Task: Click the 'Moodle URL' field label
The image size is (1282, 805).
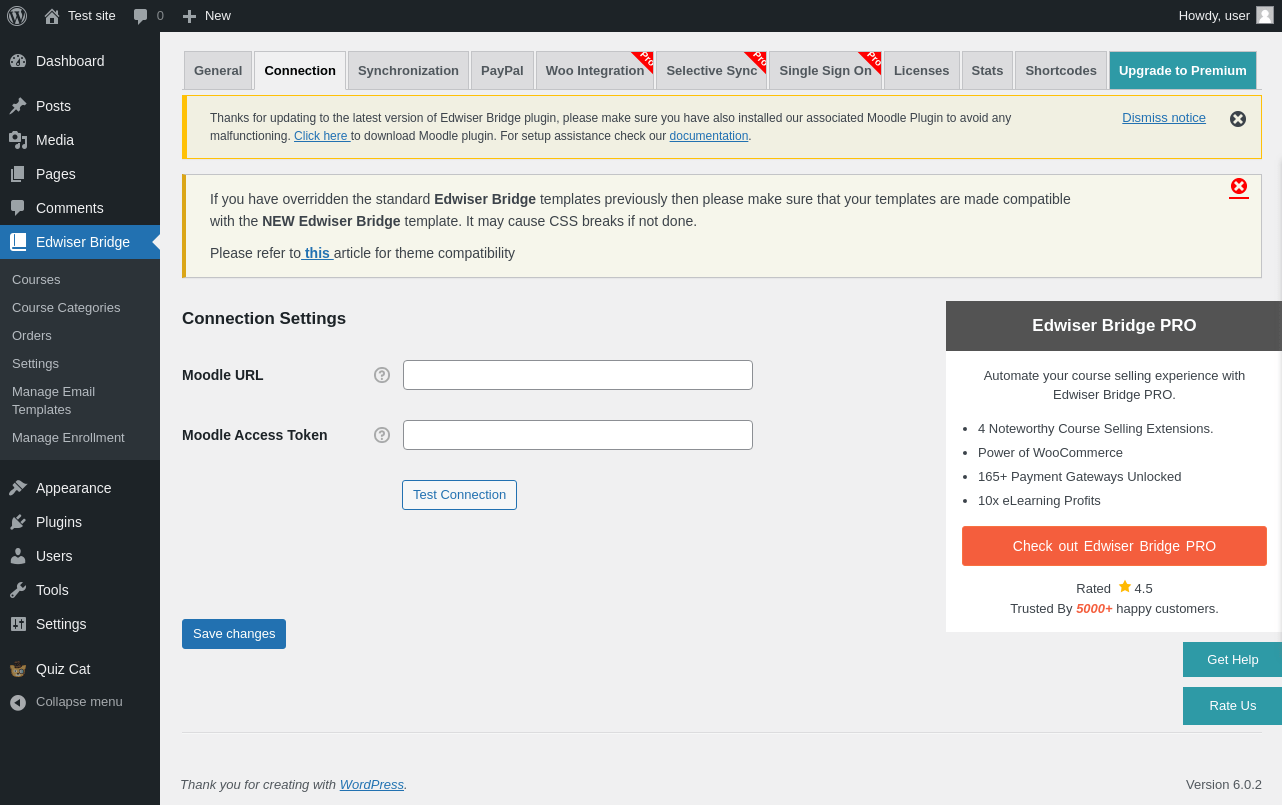Action: pyautogui.click(x=223, y=375)
